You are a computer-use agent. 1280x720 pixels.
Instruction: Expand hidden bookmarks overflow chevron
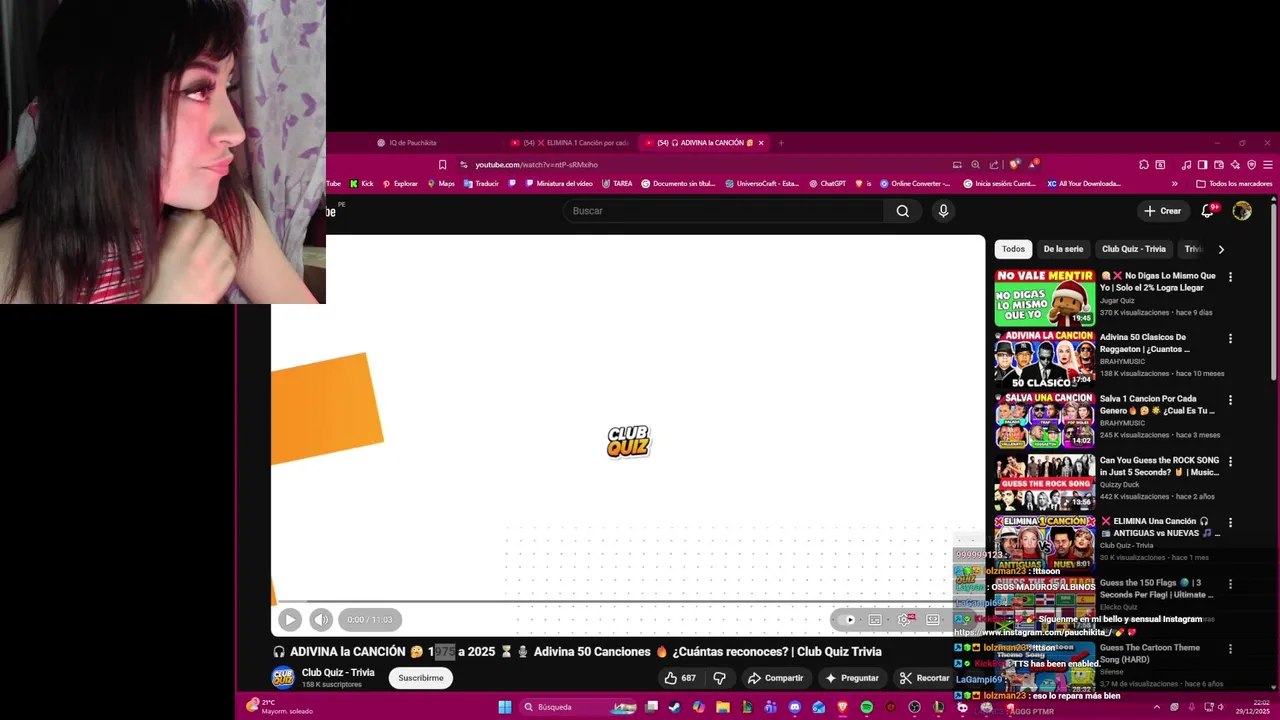coord(1174,183)
